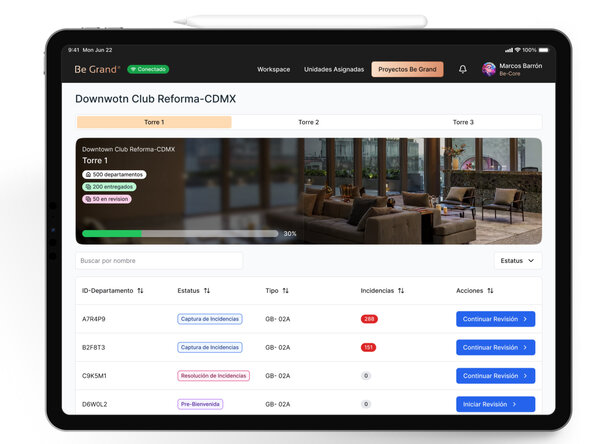Continue revision for department A7R4P9
This screenshot has height=444, width=613.
[495, 319]
